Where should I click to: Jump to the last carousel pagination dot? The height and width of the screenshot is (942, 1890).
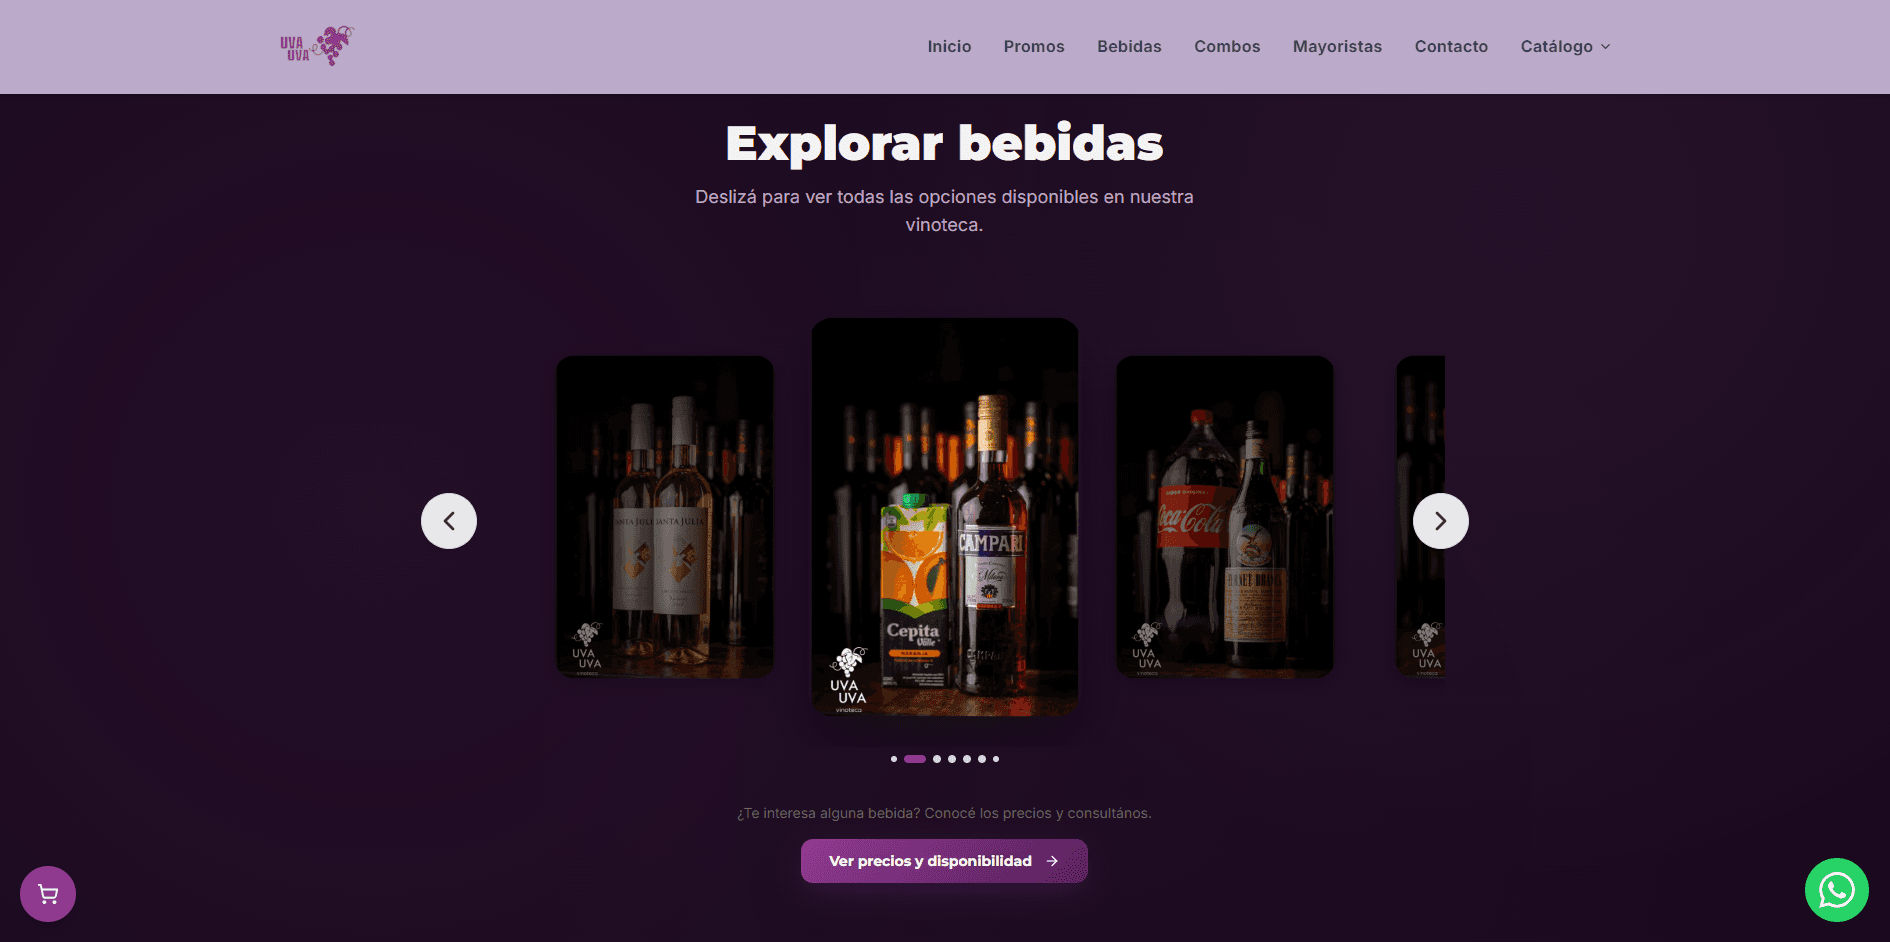[x=996, y=759]
